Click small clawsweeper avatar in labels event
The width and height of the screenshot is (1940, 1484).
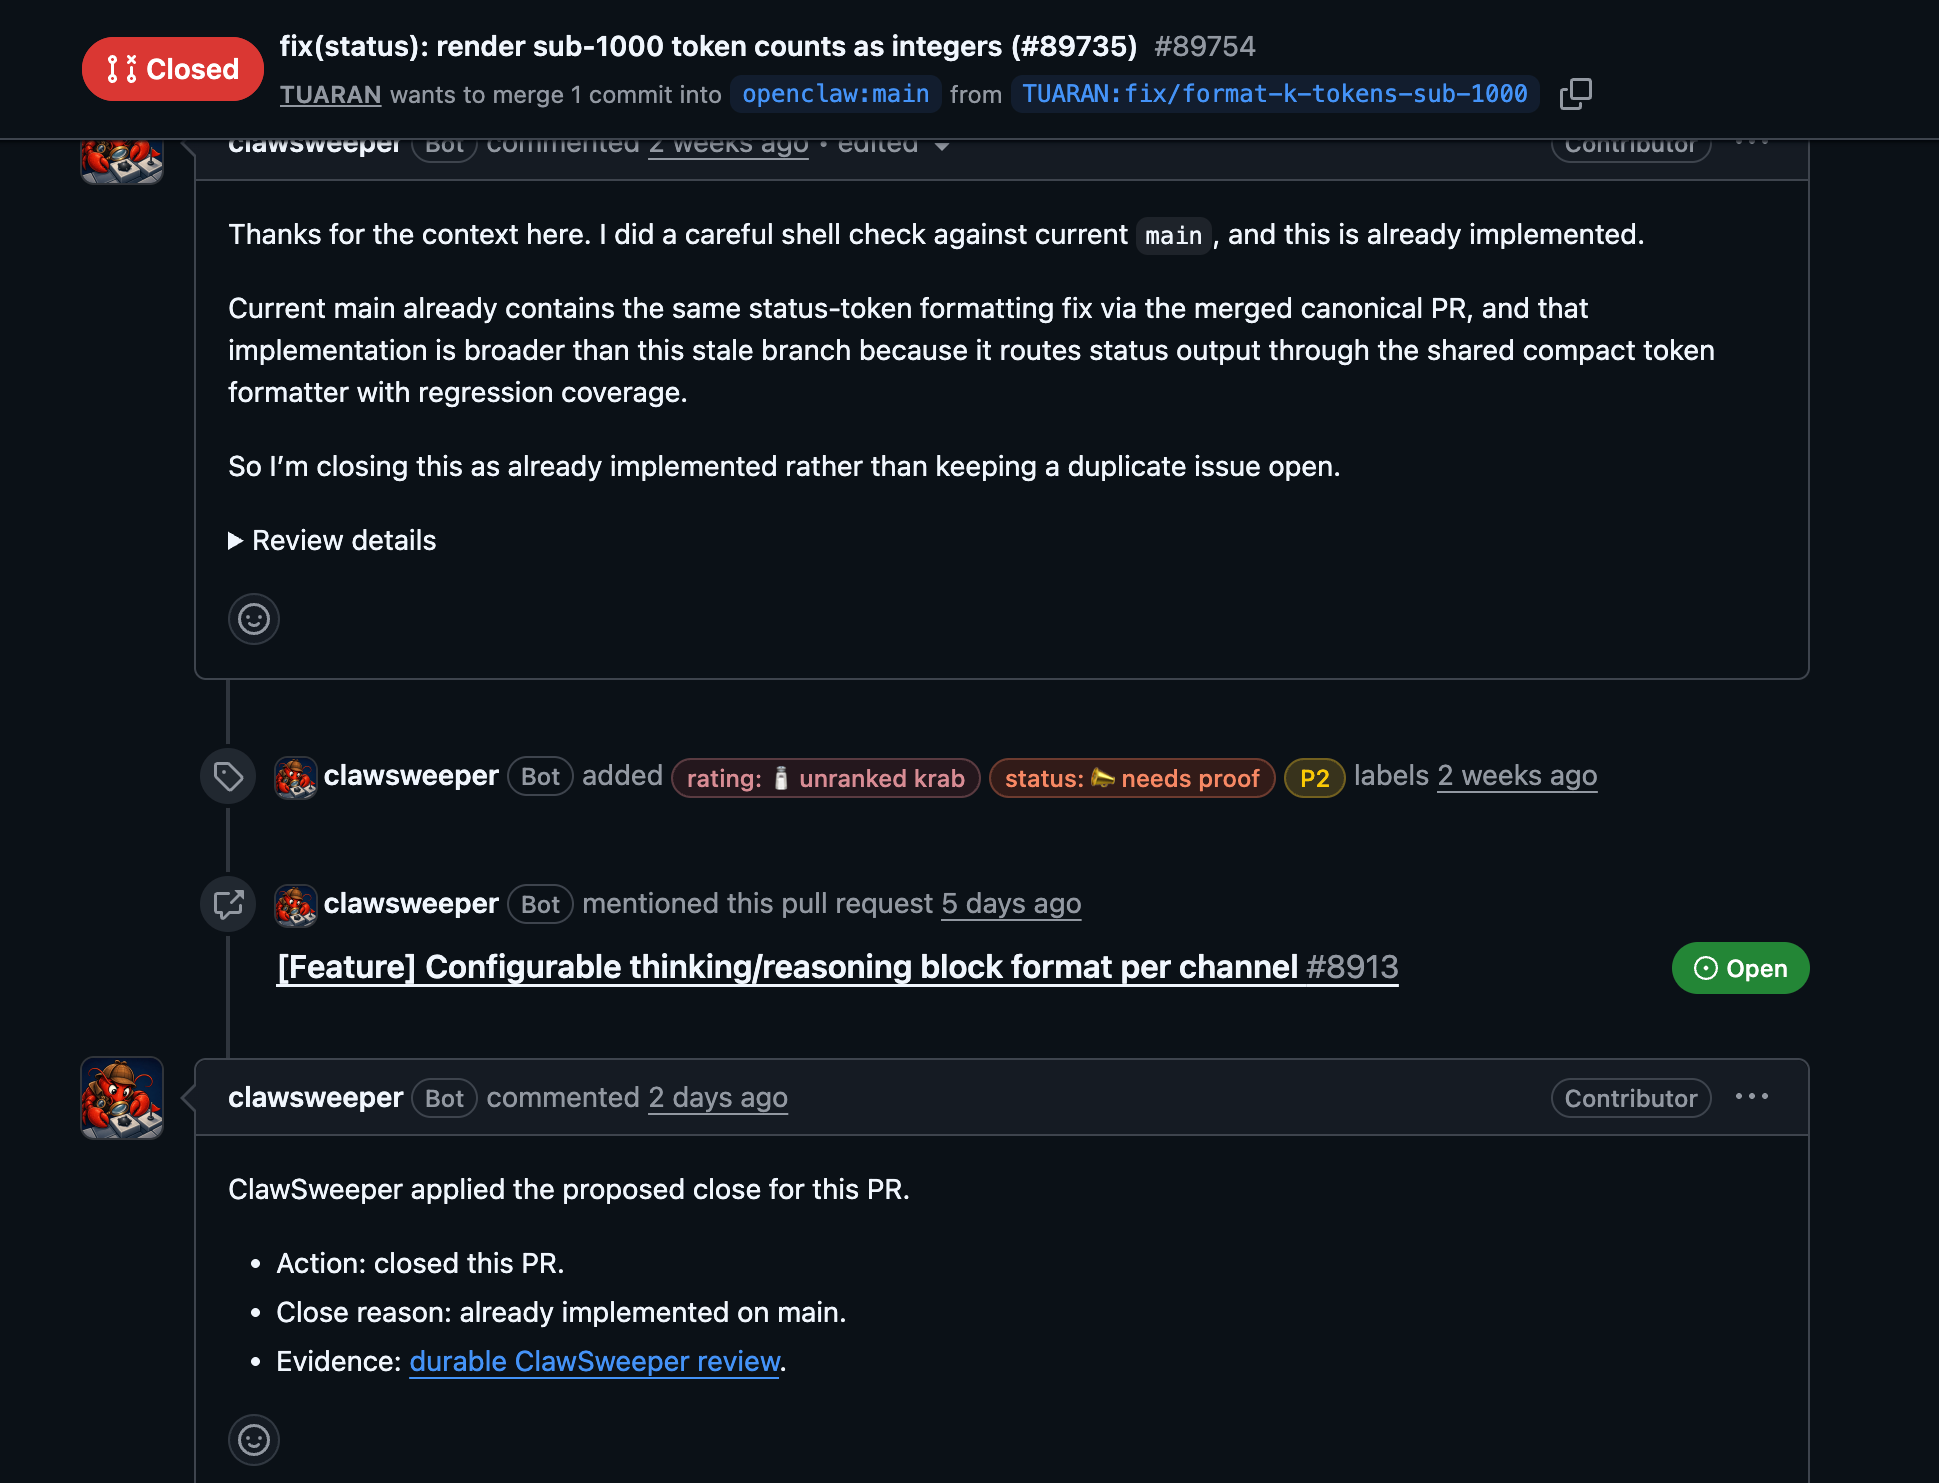(x=295, y=777)
